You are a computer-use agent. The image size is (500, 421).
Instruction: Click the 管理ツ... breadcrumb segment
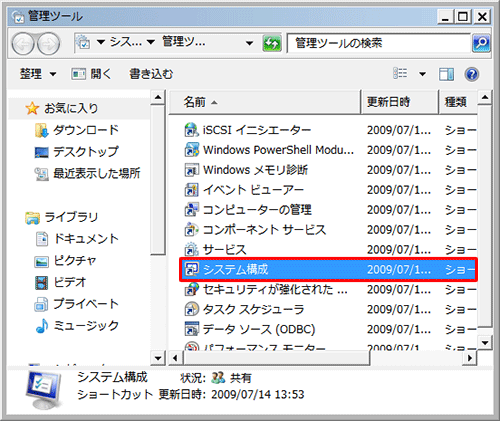point(184,42)
